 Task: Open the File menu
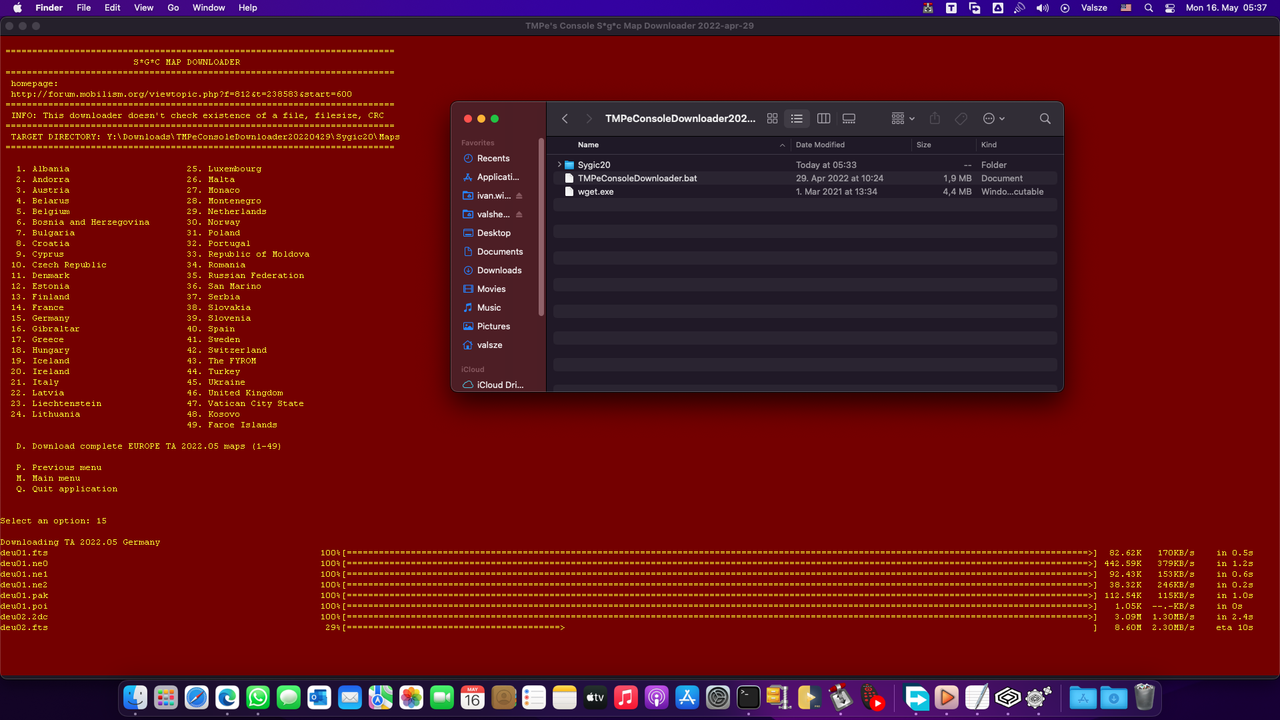[84, 7]
